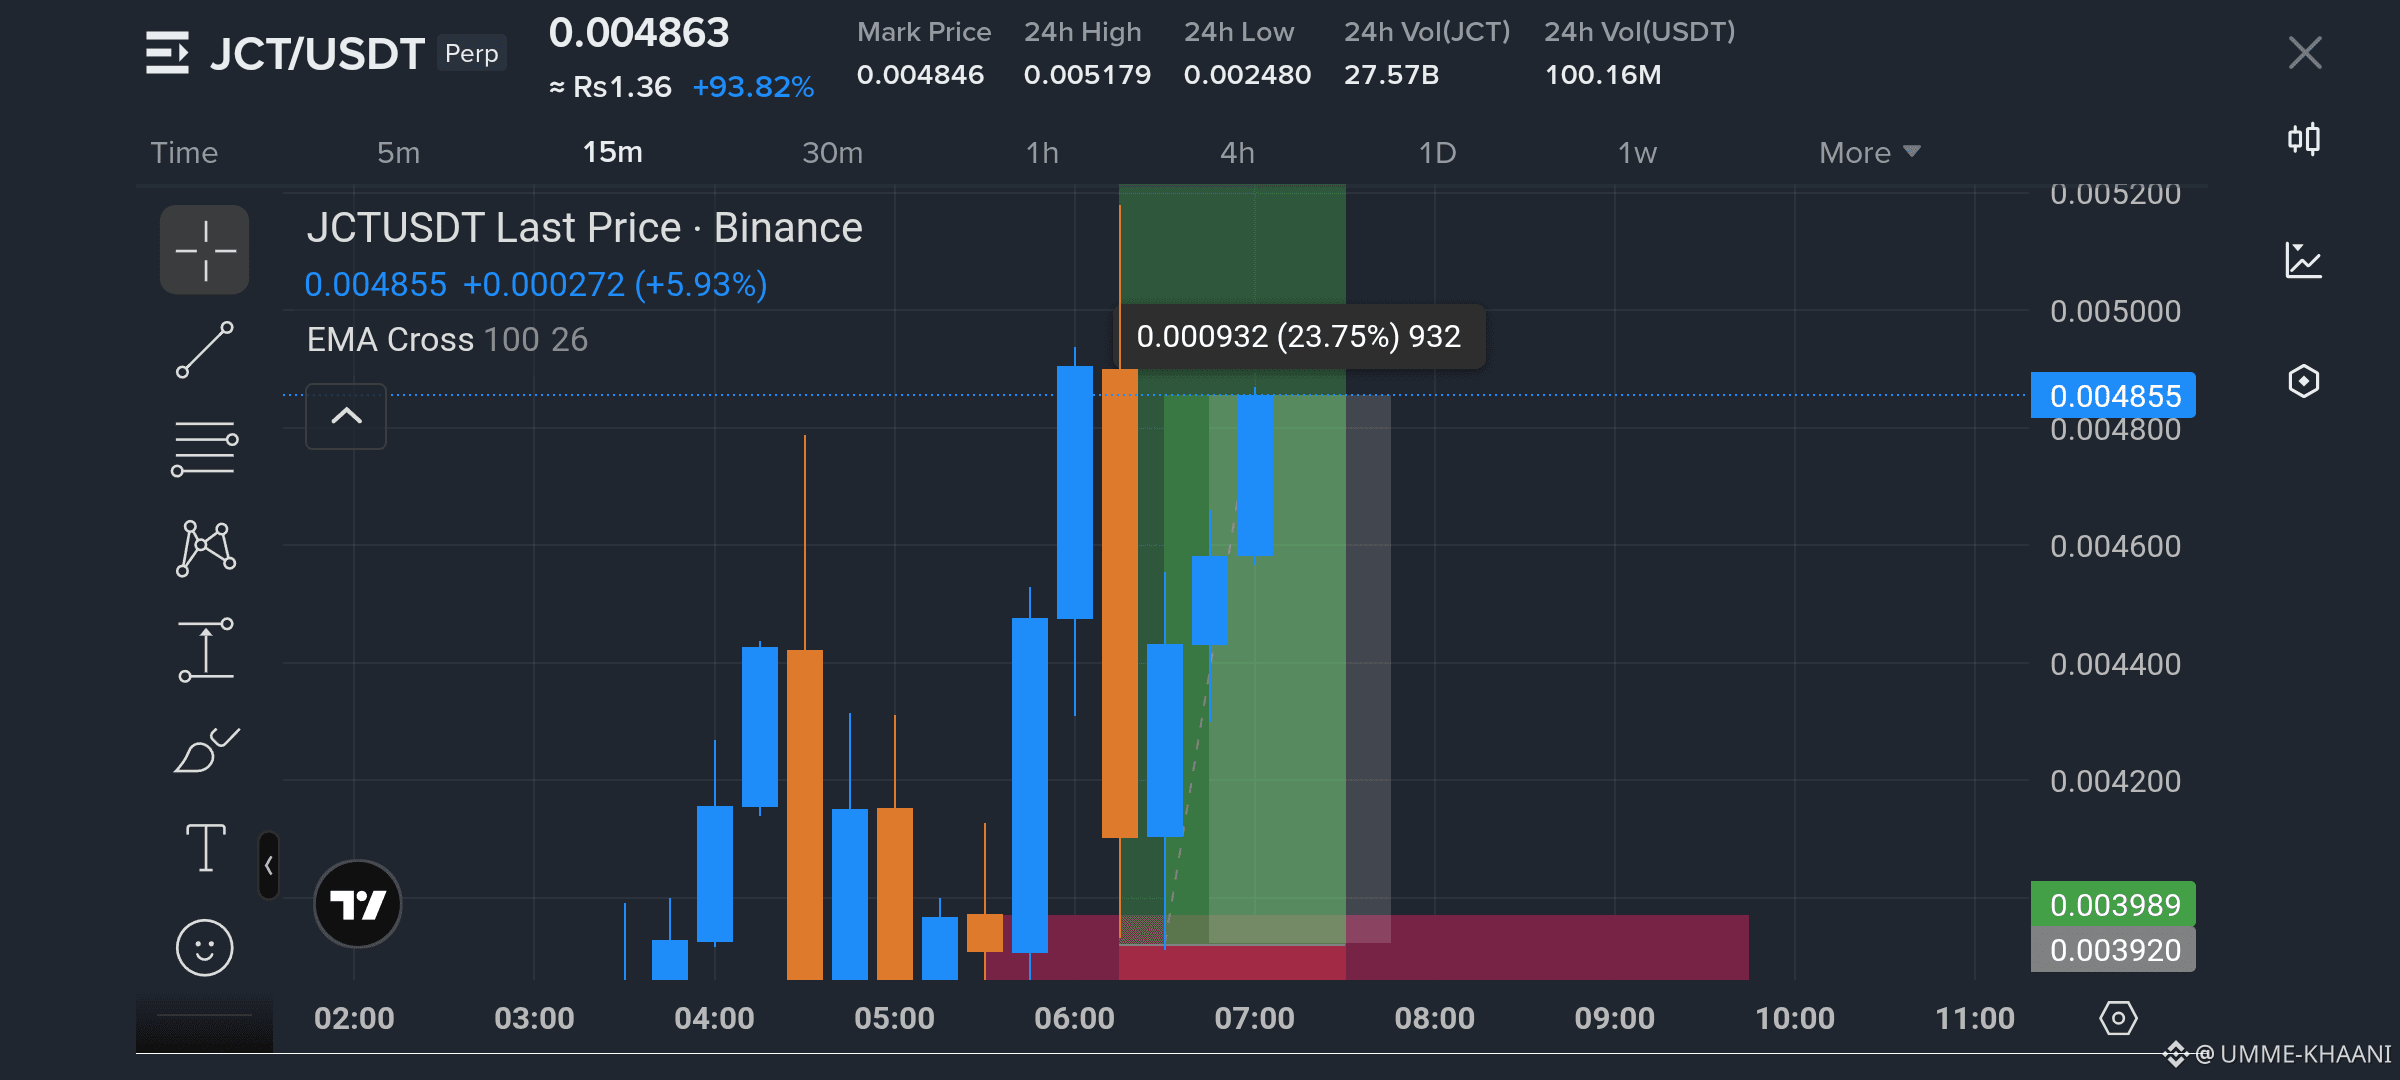Select the XABCD pattern tool
2400x1080 pixels.
pos(206,548)
